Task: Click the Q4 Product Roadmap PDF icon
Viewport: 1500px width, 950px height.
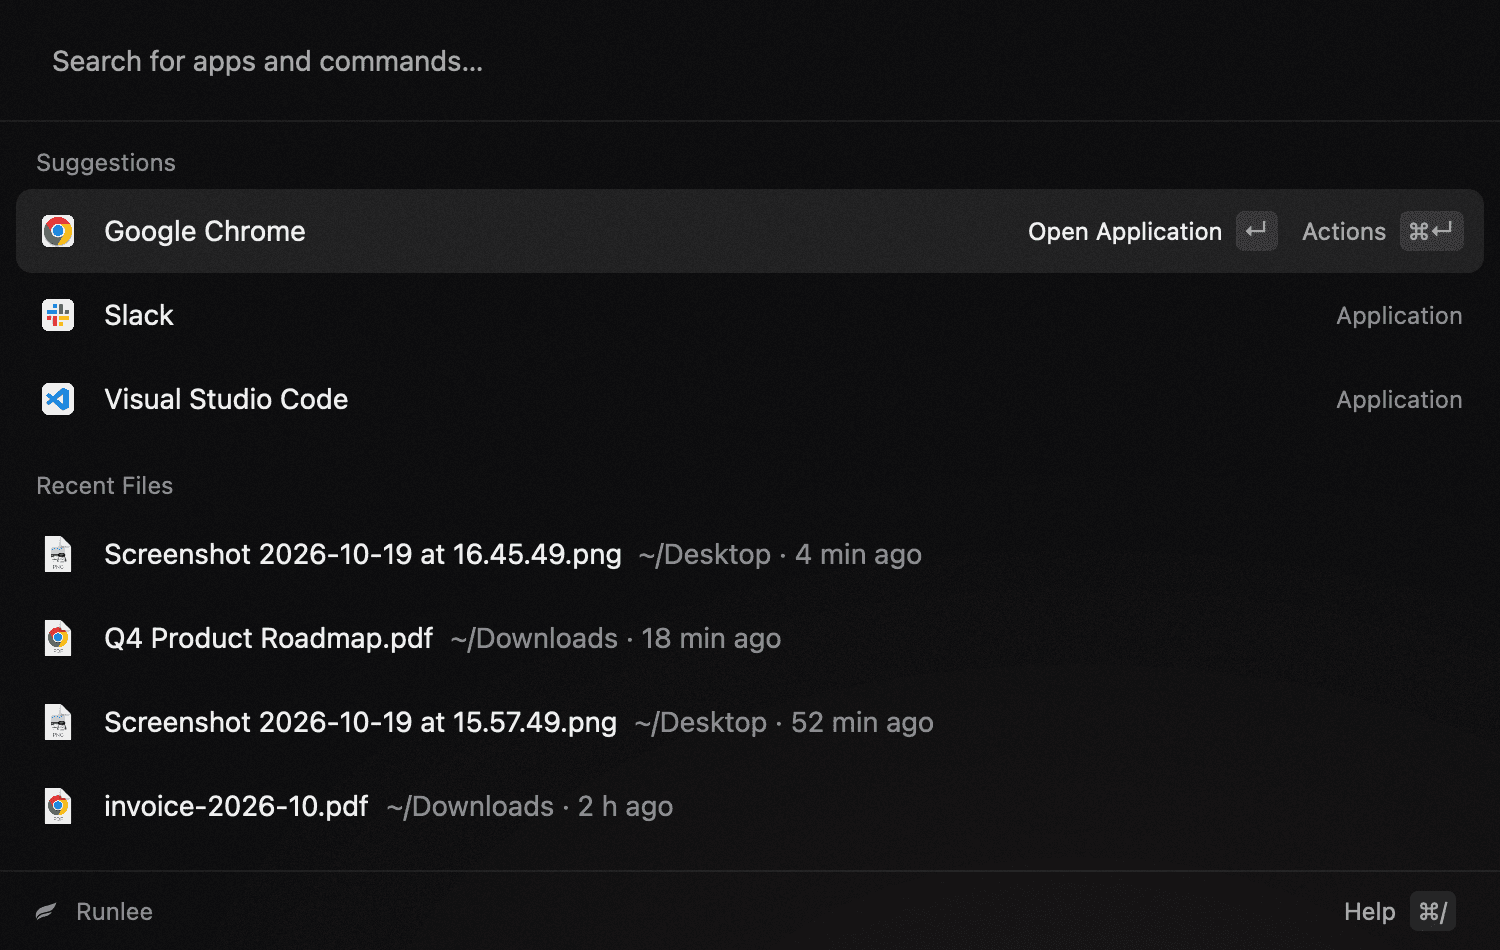Action: coord(58,638)
